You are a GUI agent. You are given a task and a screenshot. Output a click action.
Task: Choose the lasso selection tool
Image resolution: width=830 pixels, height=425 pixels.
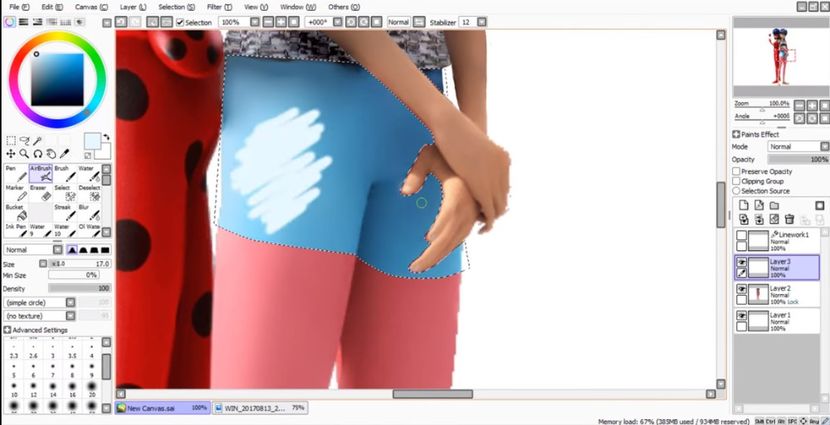pos(24,141)
